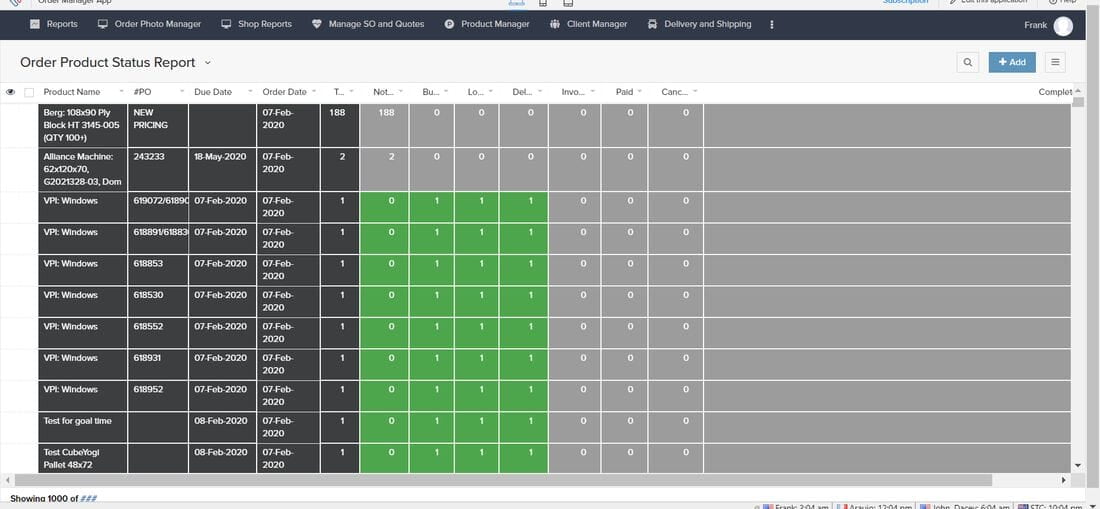Open Product Name column dropdown arrow

pyautogui.click(x=121, y=92)
